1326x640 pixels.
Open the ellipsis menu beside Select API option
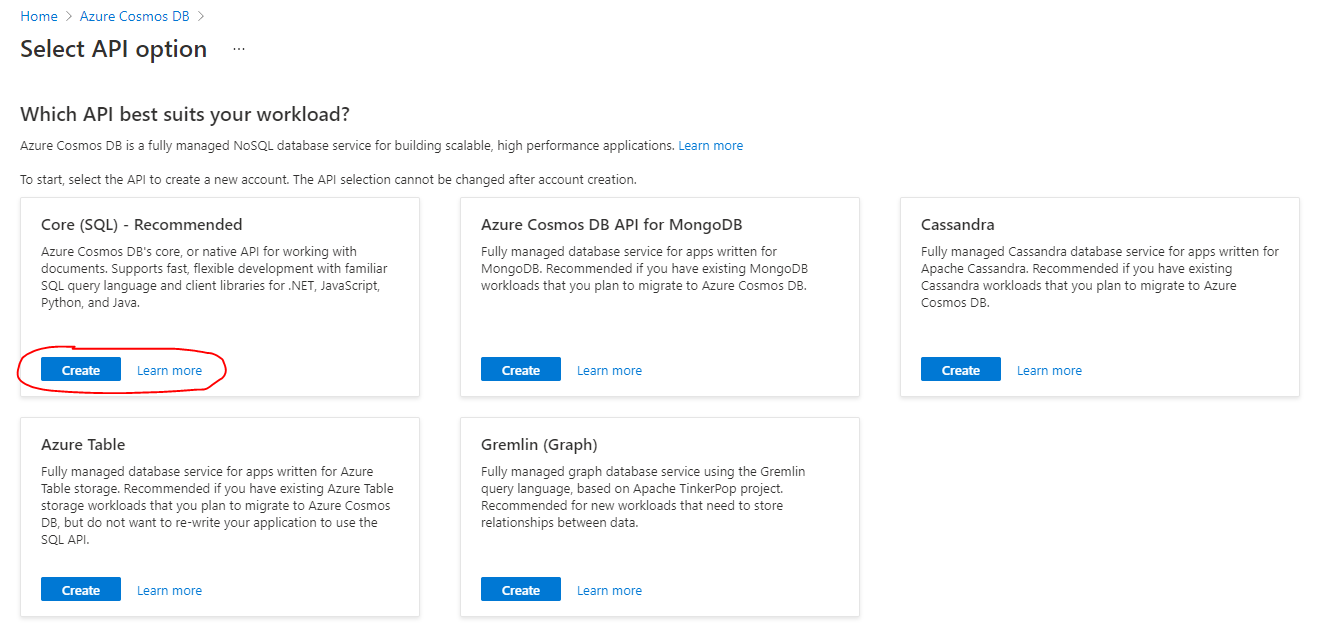pyautogui.click(x=239, y=49)
